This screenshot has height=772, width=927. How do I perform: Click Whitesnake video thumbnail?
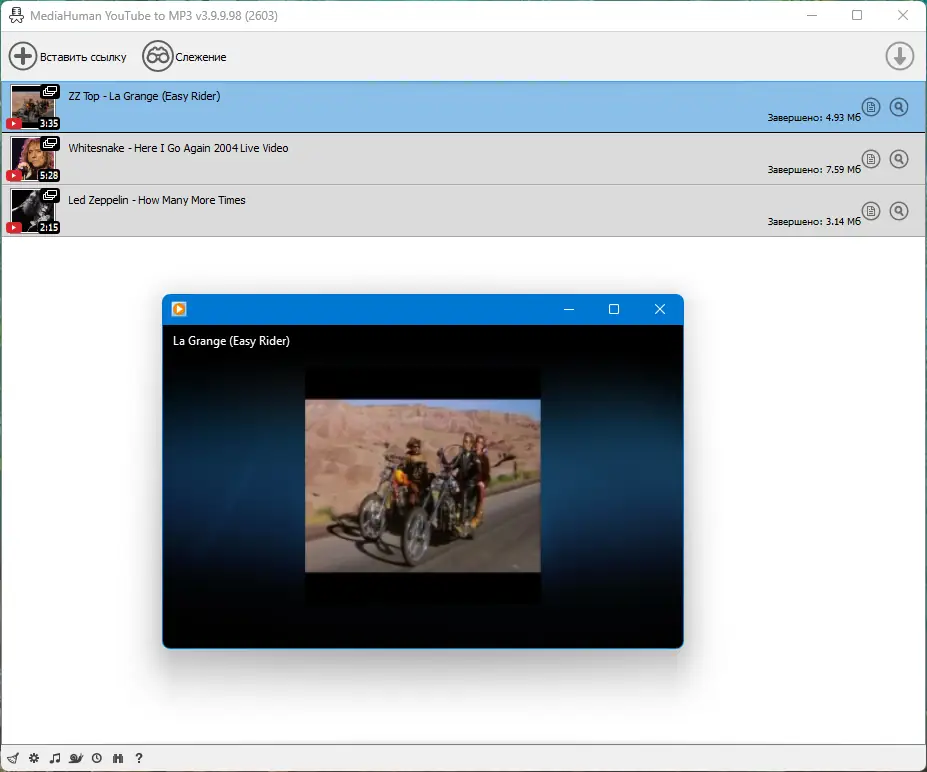coord(33,159)
